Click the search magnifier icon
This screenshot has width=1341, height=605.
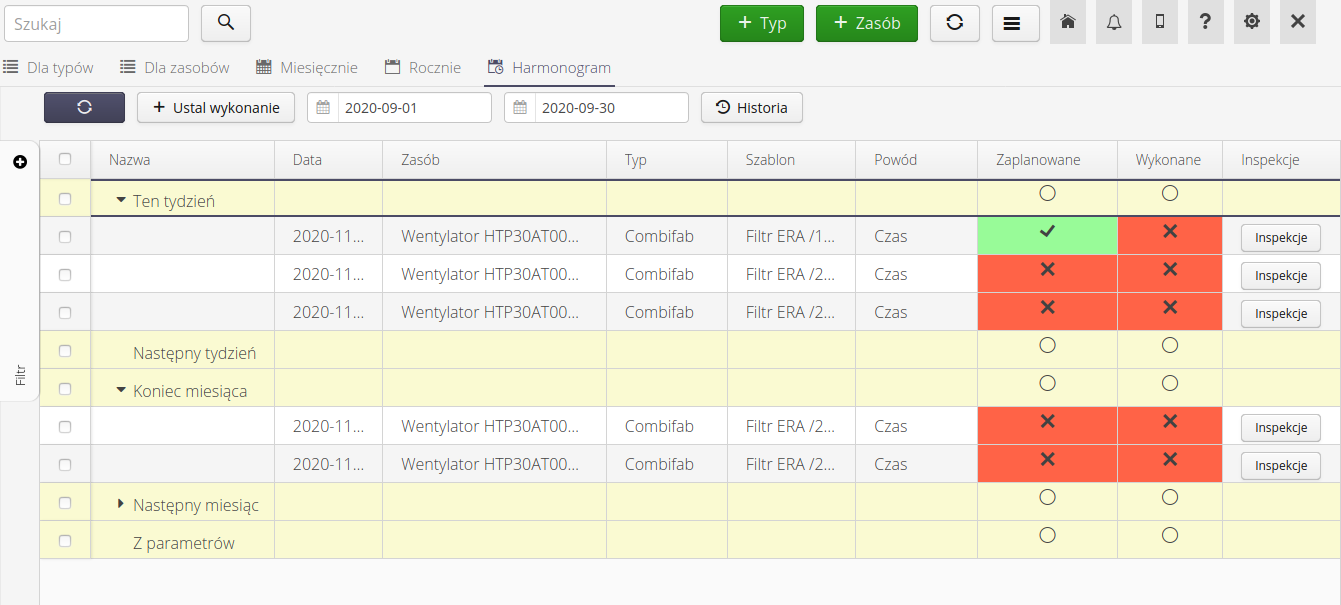coord(225,23)
